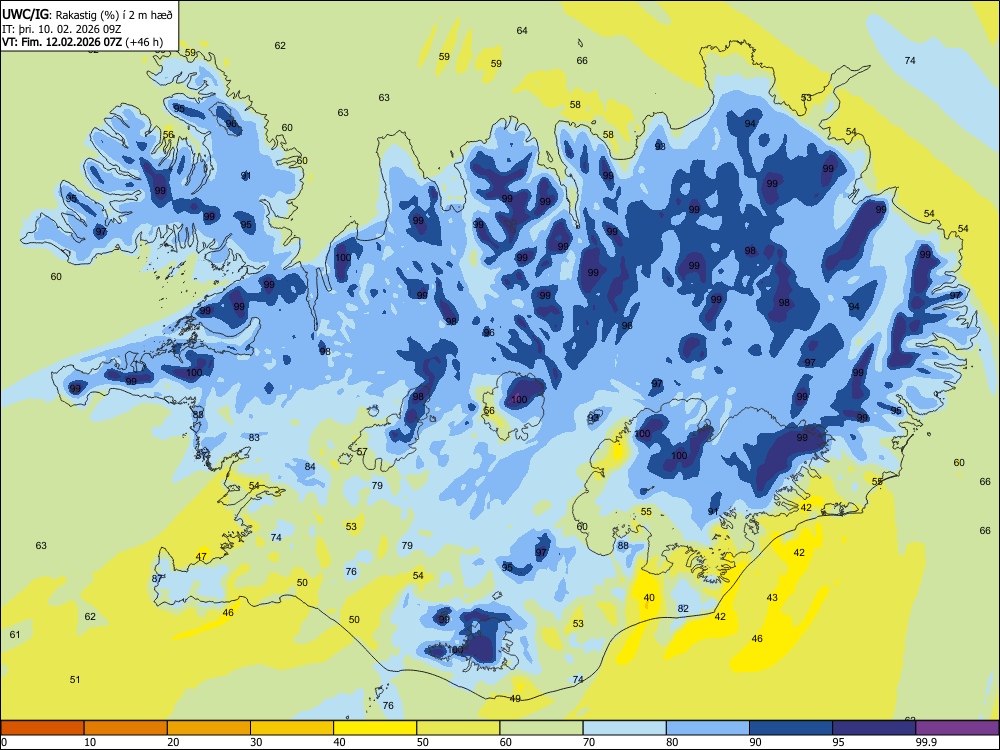1000x750 pixels.
Task: Select the humidity value '83' in west Iceland
Action: pyautogui.click(x=254, y=438)
